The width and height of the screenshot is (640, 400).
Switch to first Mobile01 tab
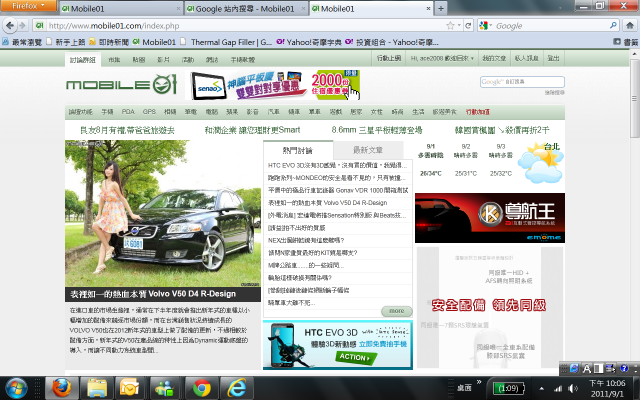121,9
